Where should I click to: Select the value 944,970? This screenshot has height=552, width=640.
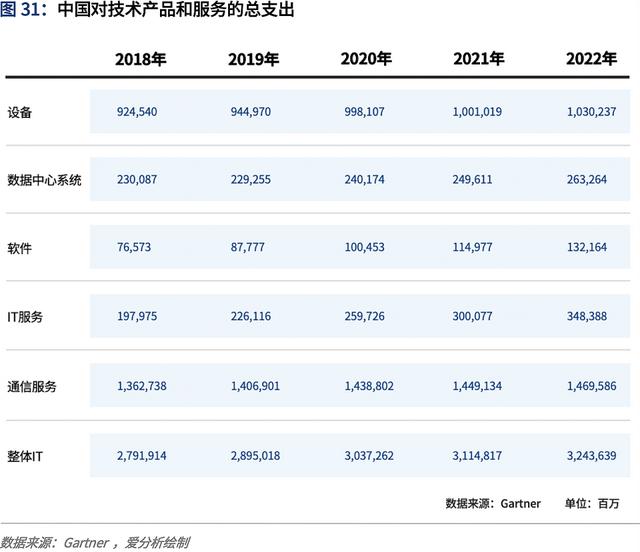click(251, 111)
